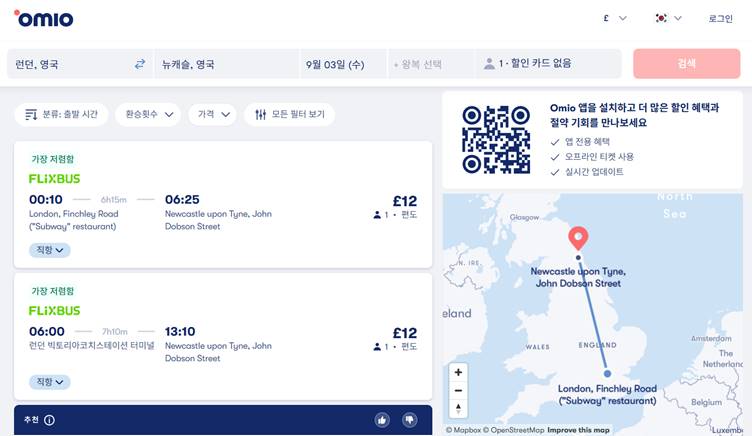The height and width of the screenshot is (436, 752).
Task: Click the 로그인 link
Action: point(720,19)
